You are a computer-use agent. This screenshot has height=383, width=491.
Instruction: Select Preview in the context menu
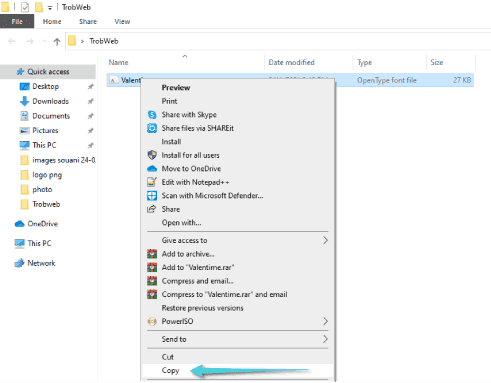tap(237, 88)
